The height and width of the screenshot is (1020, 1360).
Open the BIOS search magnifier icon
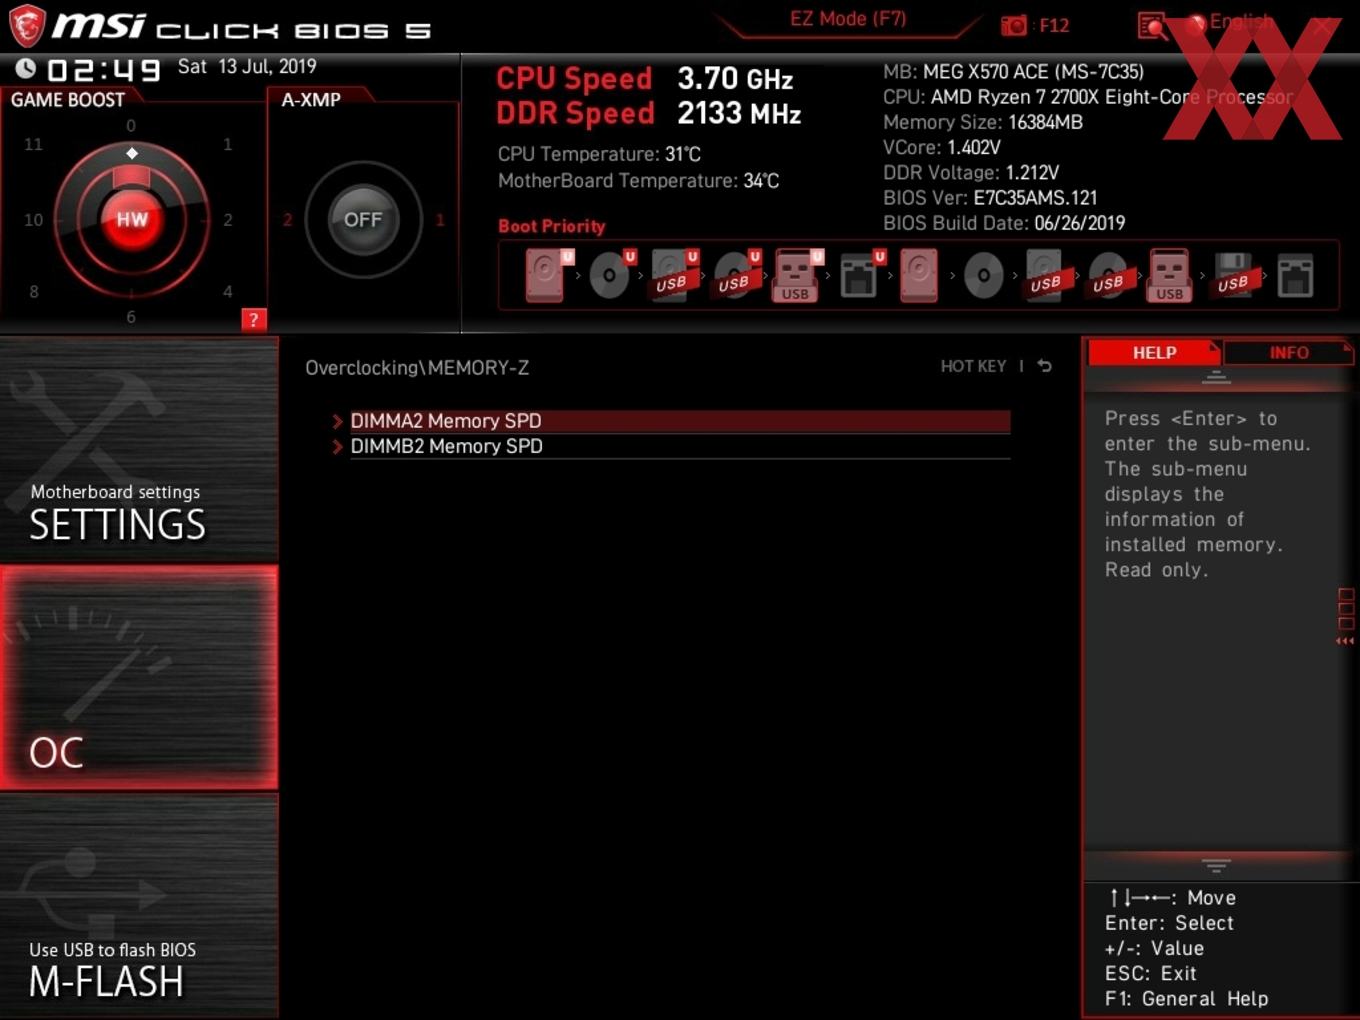(x=1153, y=25)
